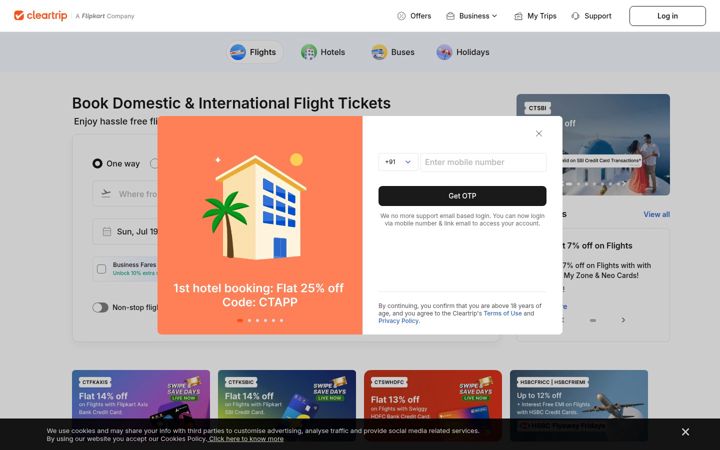Click the Enter mobile number field

point(484,162)
